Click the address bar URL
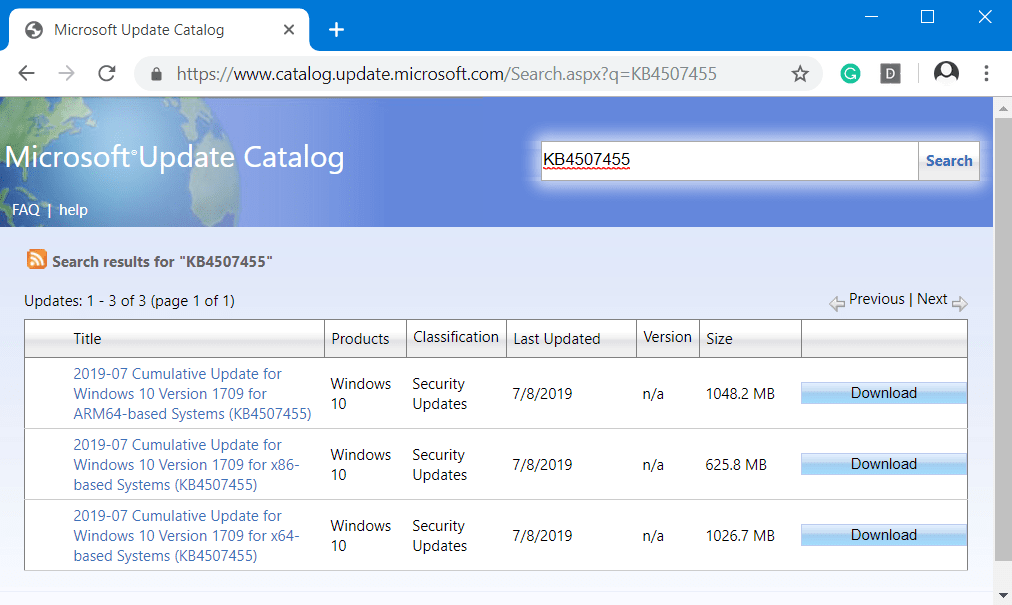The height and width of the screenshot is (605, 1012). (447, 74)
